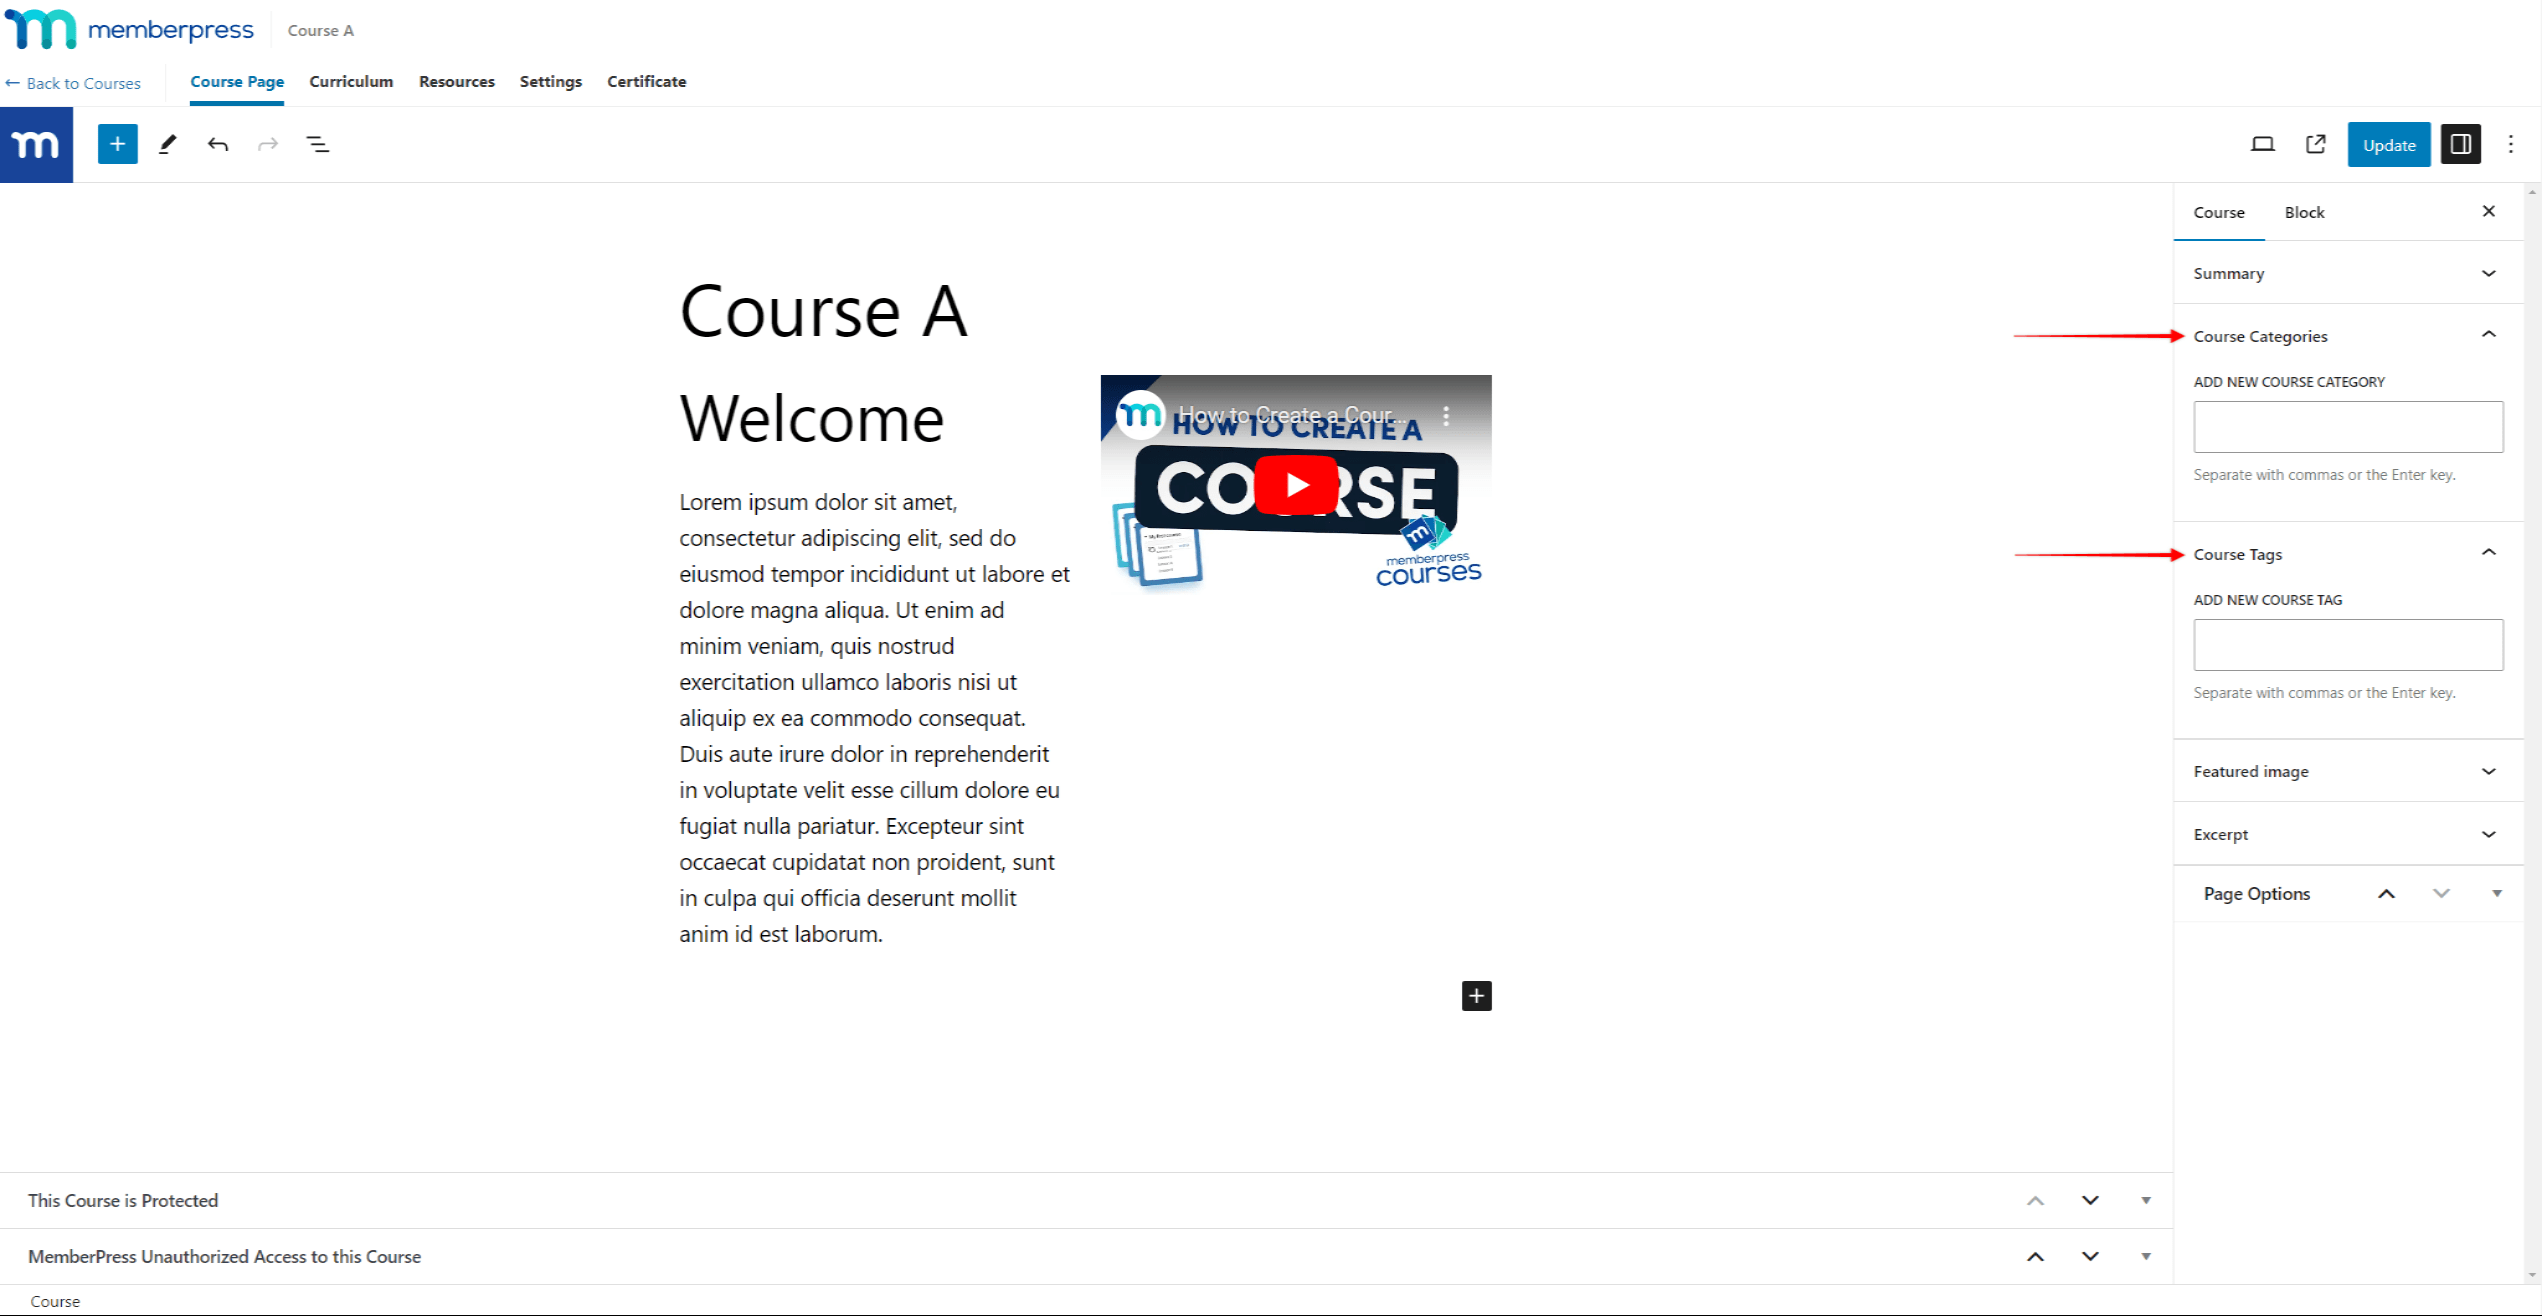Toggle the Featured Image section
The width and height of the screenshot is (2542, 1316).
coord(2346,772)
